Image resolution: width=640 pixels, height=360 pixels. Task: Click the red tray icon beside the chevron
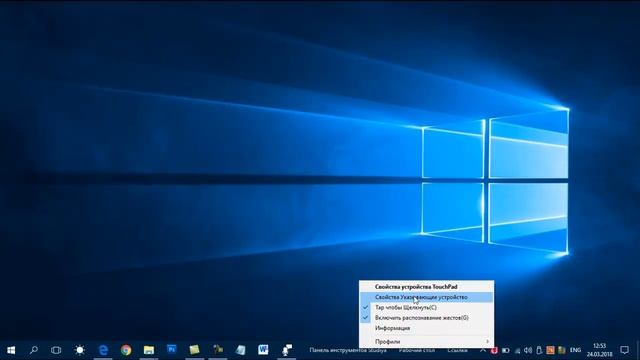tap(494, 350)
